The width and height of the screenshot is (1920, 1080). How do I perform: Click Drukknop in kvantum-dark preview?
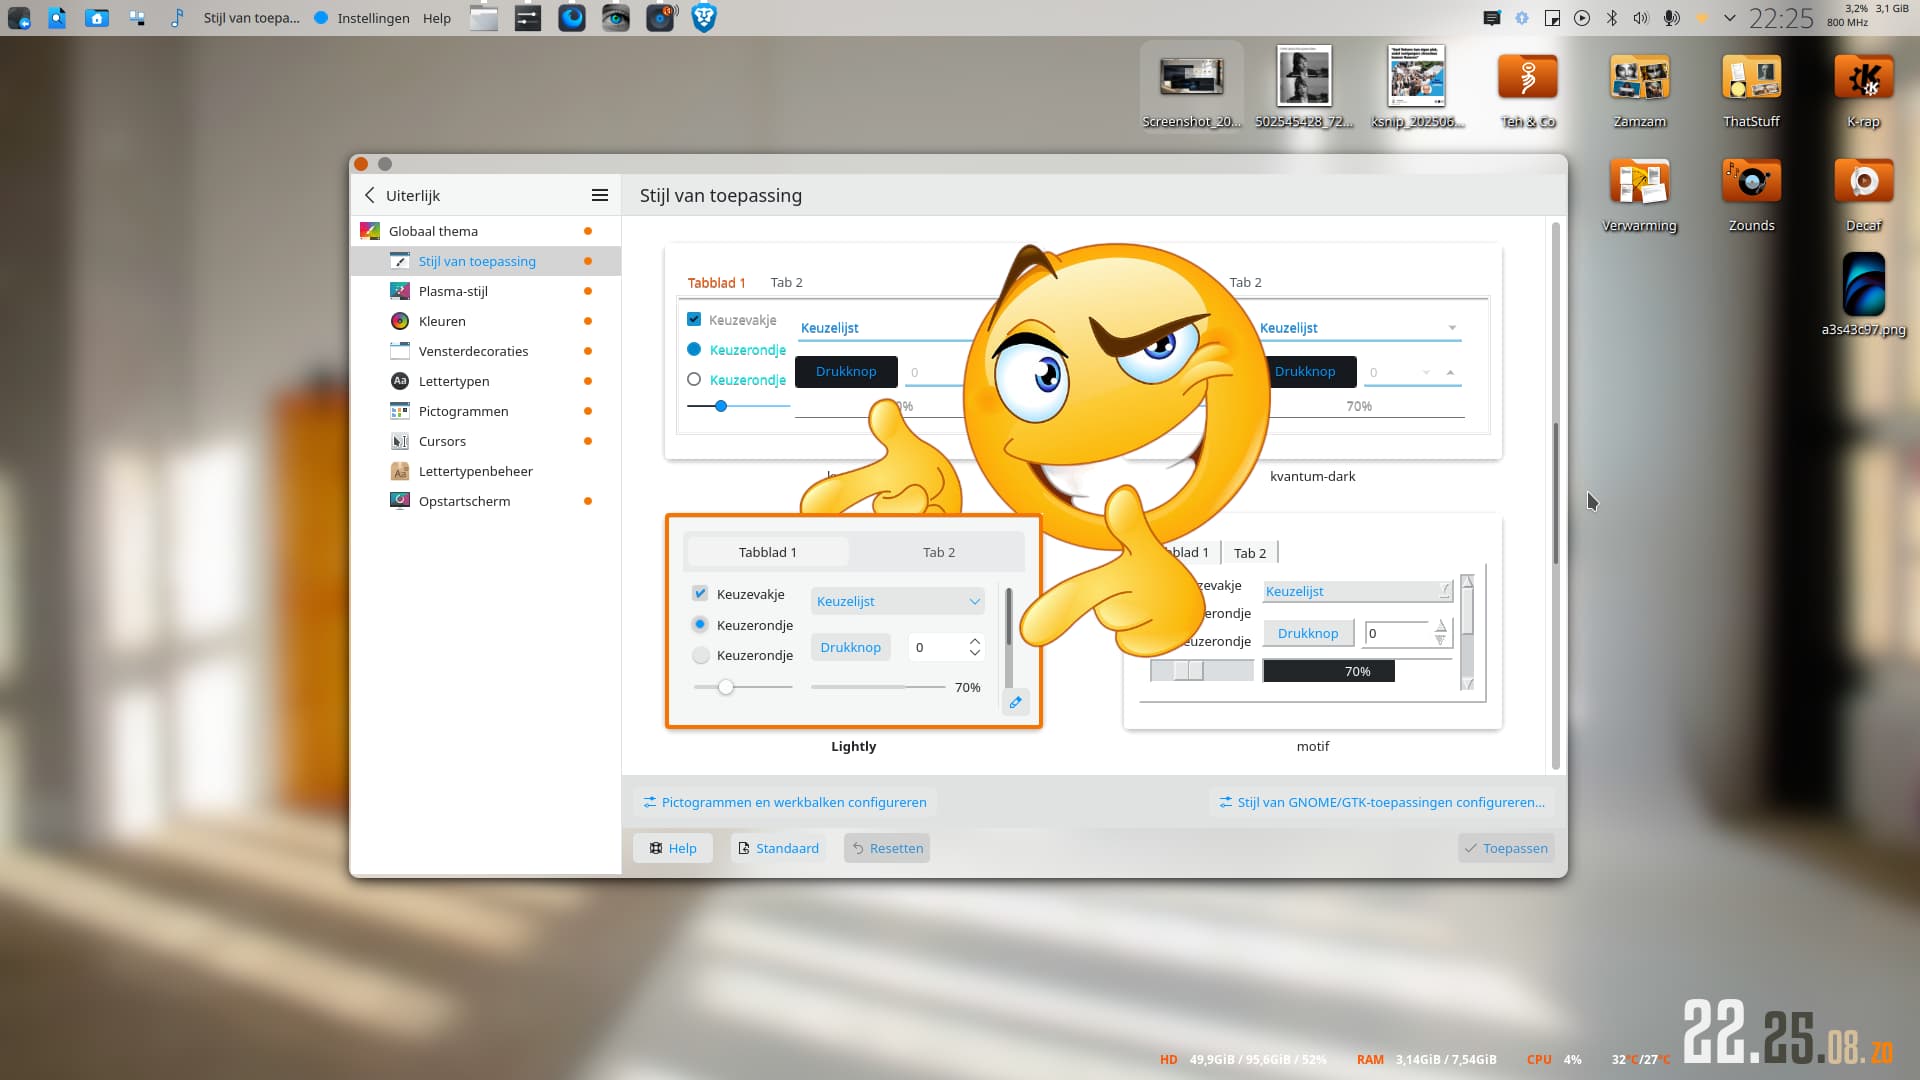coord(1305,371)
